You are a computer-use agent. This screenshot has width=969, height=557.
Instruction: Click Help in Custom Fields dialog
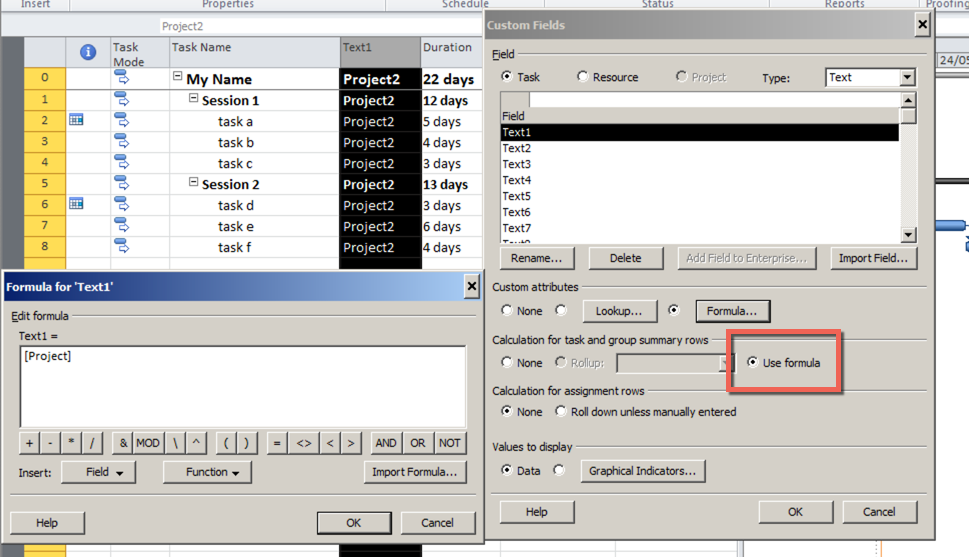tap(536, 512)
